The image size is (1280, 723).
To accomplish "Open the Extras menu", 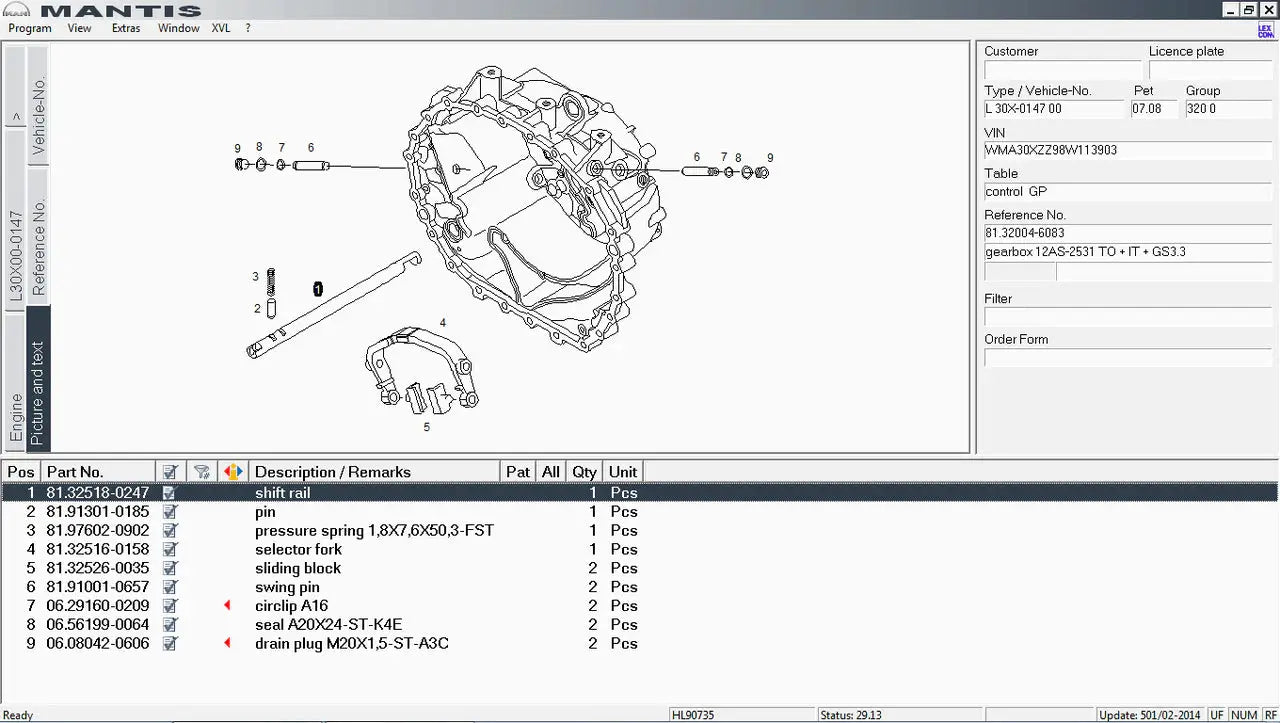I will tap(126, 28).
